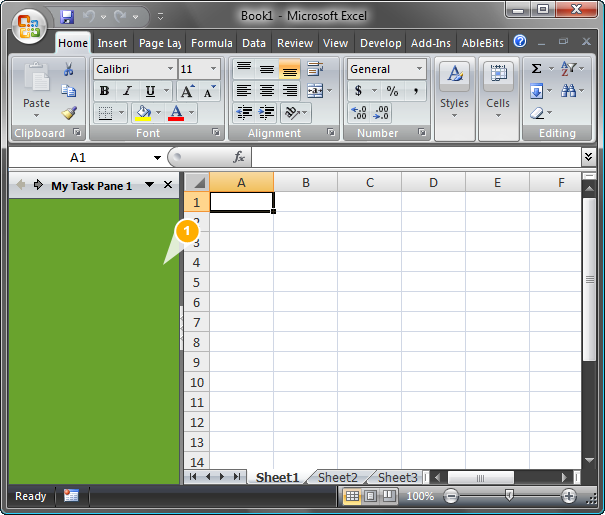Open the Styles gallery button
Viewport: 605px width, 515px height.
coord(454,90)
